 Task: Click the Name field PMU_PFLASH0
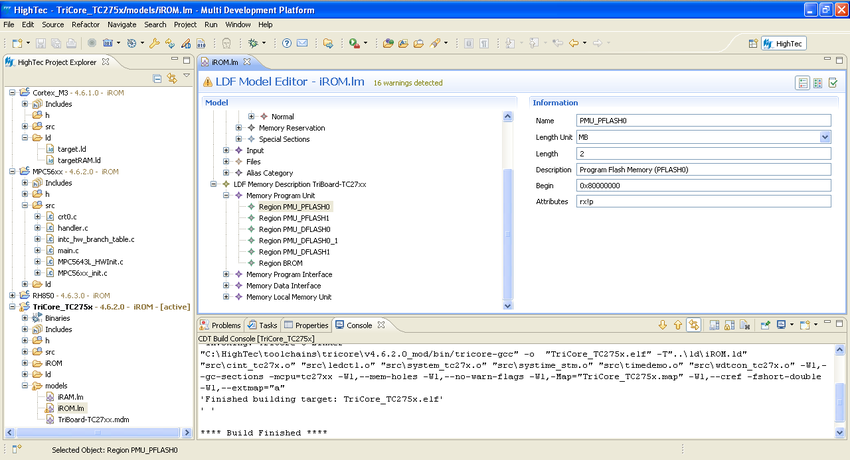703,121
